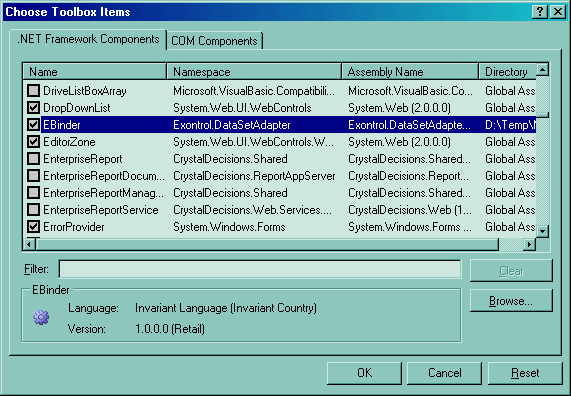Close the Choose Toolbox Items dialog

(x=558, y=12)
